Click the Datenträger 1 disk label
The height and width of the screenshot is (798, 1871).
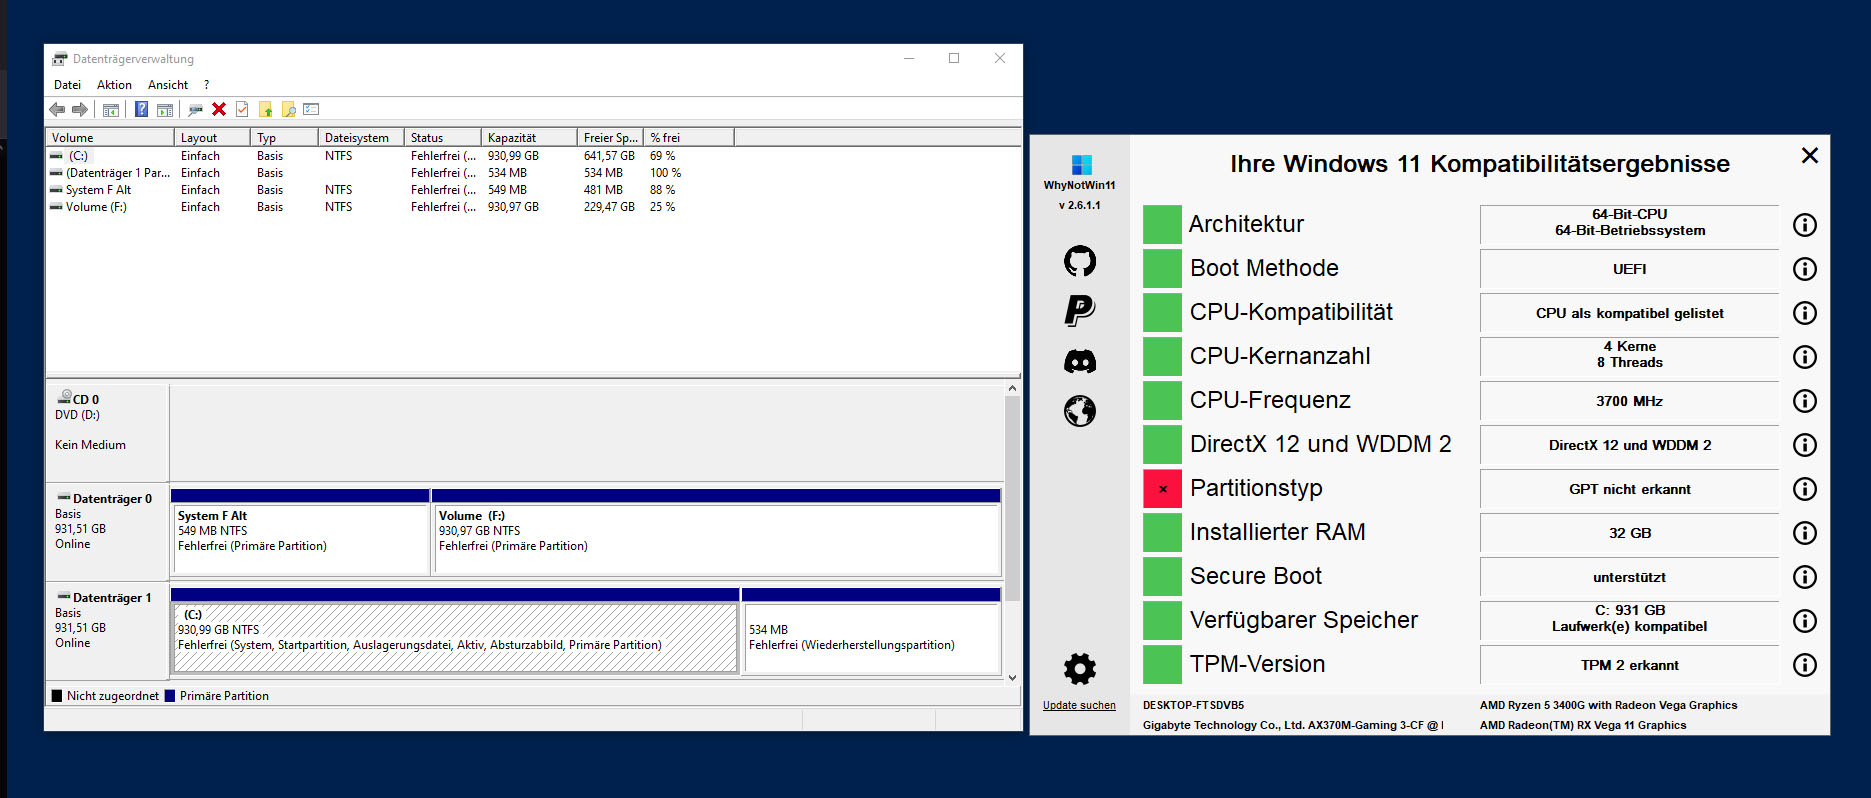click(x=107, y=630)
